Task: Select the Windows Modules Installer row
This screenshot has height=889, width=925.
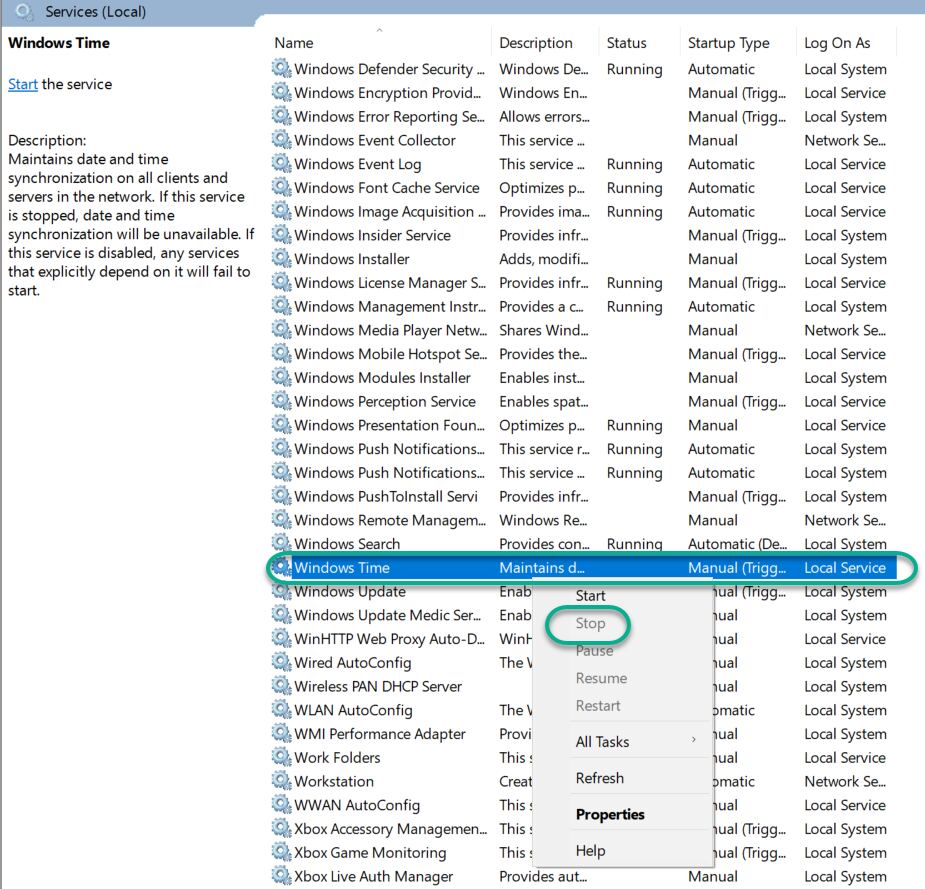Action: [x=583, y=378]
